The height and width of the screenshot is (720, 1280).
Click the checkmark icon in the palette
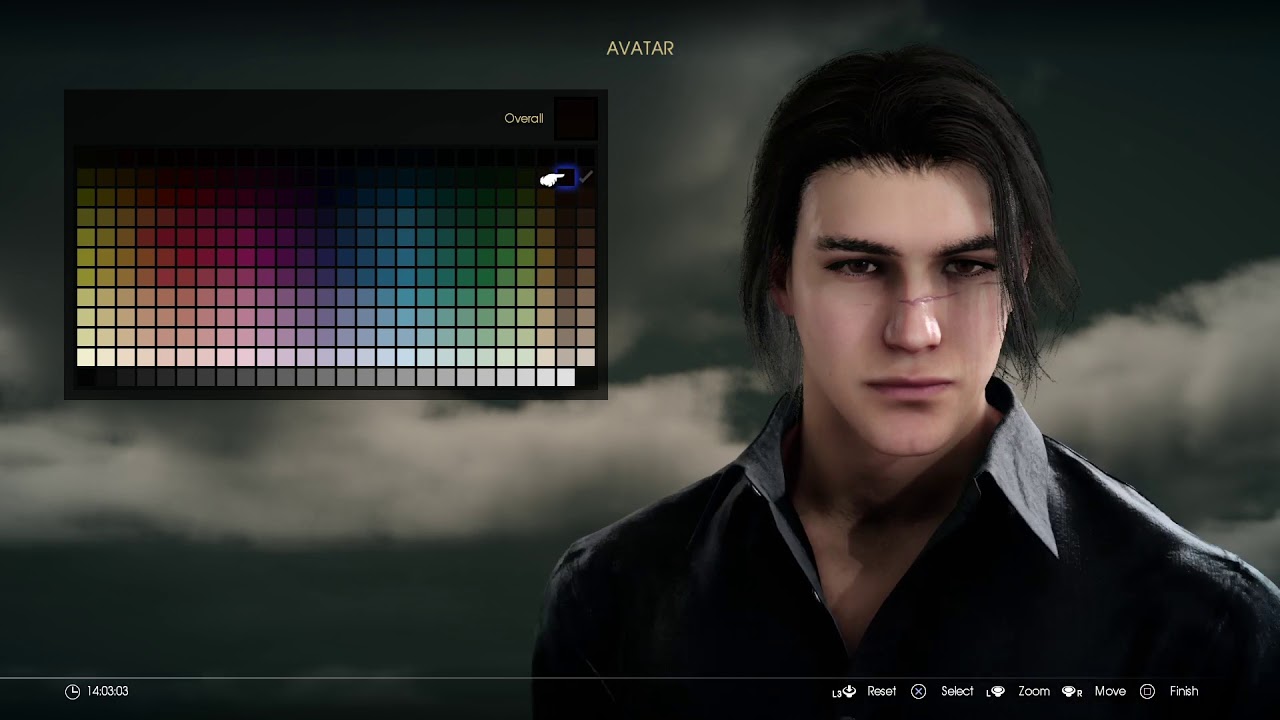click(x=586, y=177)
